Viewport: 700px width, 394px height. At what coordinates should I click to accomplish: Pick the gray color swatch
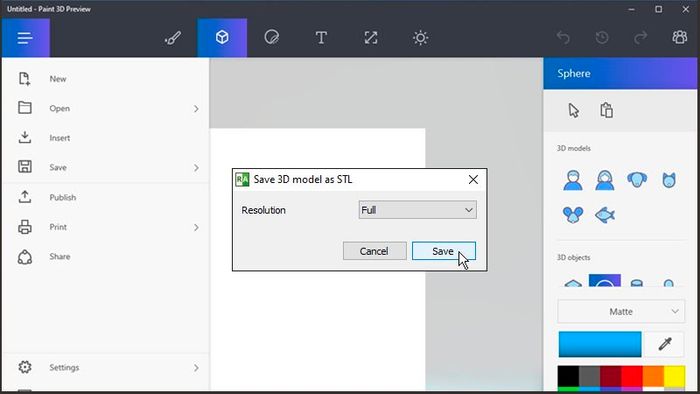589,376
